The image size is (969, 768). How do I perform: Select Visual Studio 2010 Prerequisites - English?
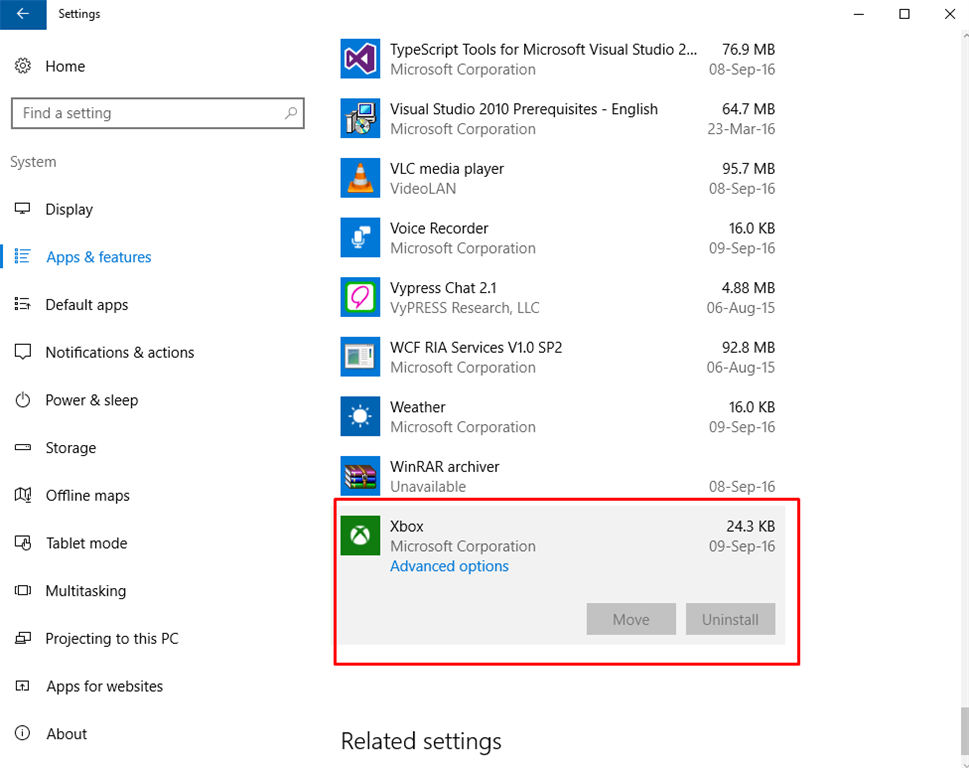point(557,118)
